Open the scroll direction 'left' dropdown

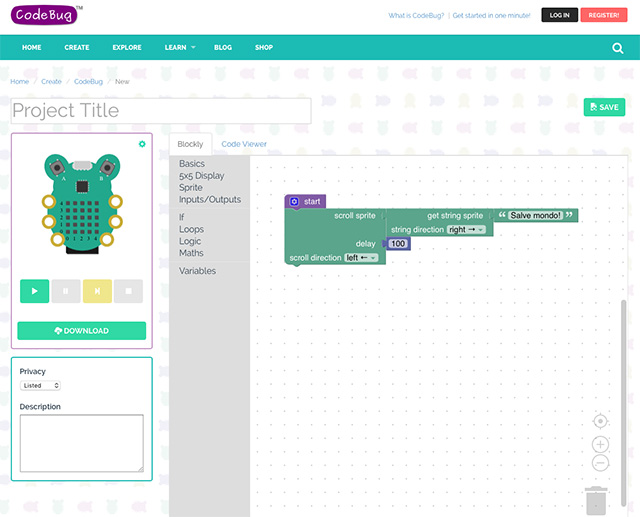[362, 258]
